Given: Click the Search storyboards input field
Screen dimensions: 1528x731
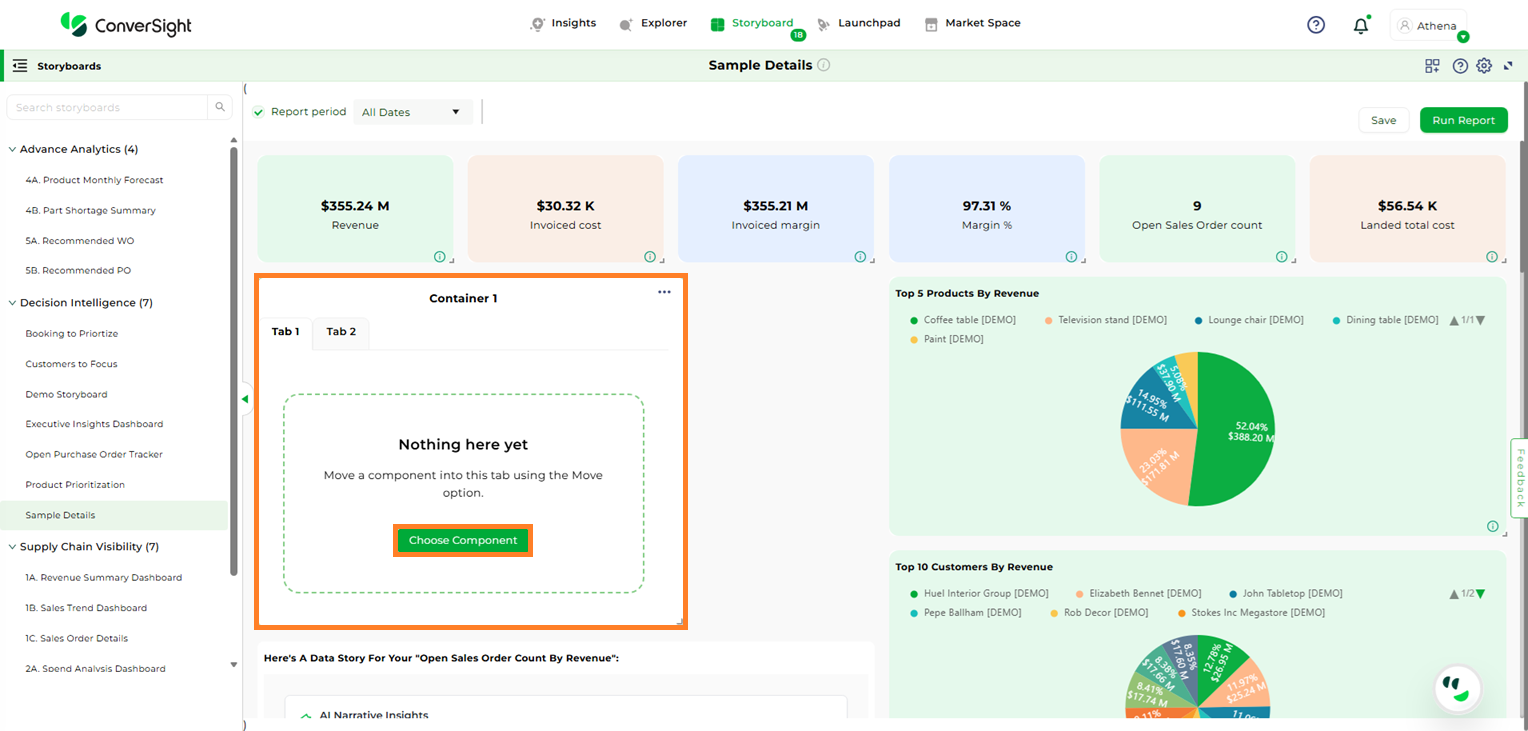Looking at the screenshot, I should tap(108, 107).
